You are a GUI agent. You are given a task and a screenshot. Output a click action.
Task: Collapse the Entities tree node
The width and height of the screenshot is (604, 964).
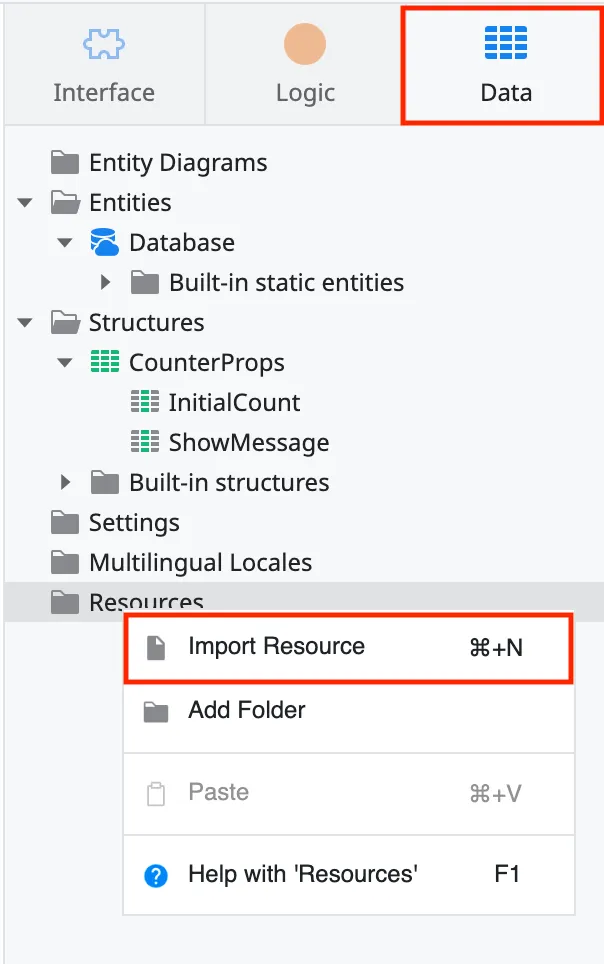pos(24,202)
